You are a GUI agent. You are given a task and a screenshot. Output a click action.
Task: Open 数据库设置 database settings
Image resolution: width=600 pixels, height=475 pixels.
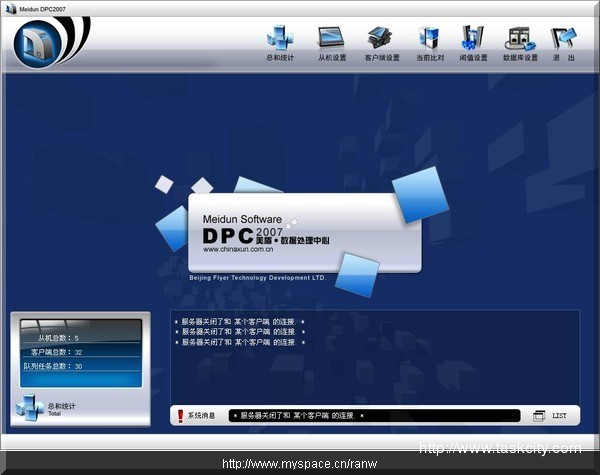coord(519,40)
